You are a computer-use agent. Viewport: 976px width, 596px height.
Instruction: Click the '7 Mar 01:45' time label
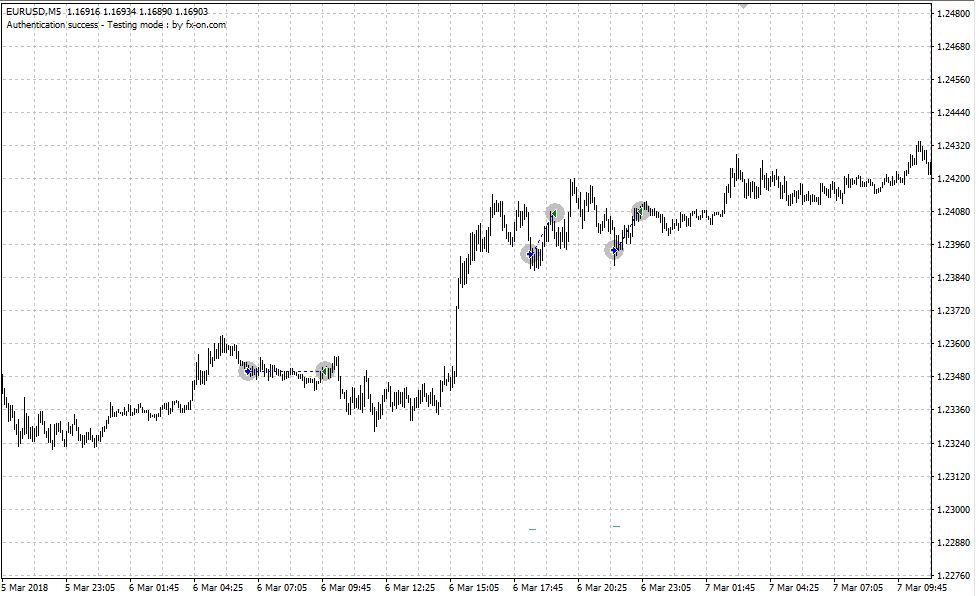pos(730,587)
